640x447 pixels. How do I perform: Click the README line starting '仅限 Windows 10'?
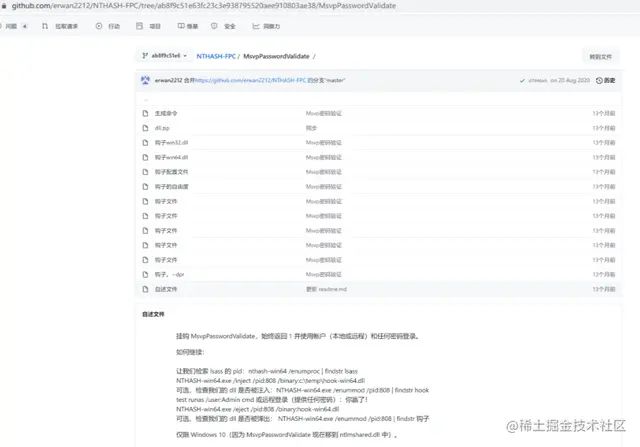tap(287, 435)
